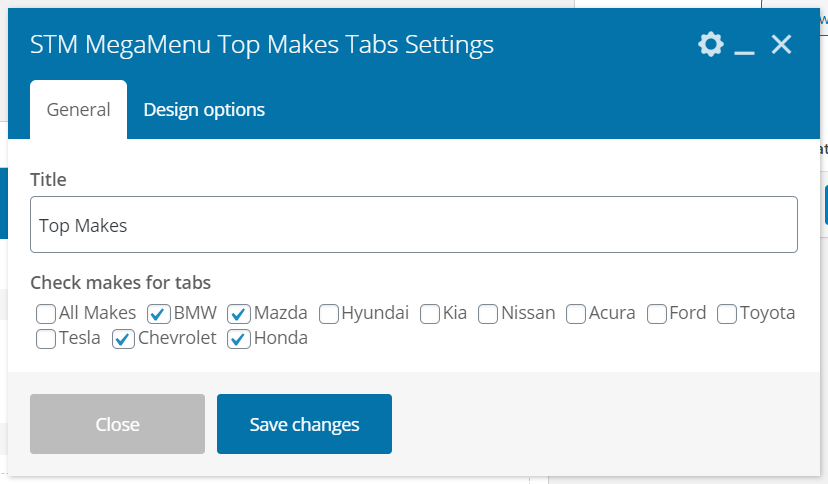Tick the Toyota checkbox
The width and height of the screenshot is (828, 484).
[x=727, y=314]
